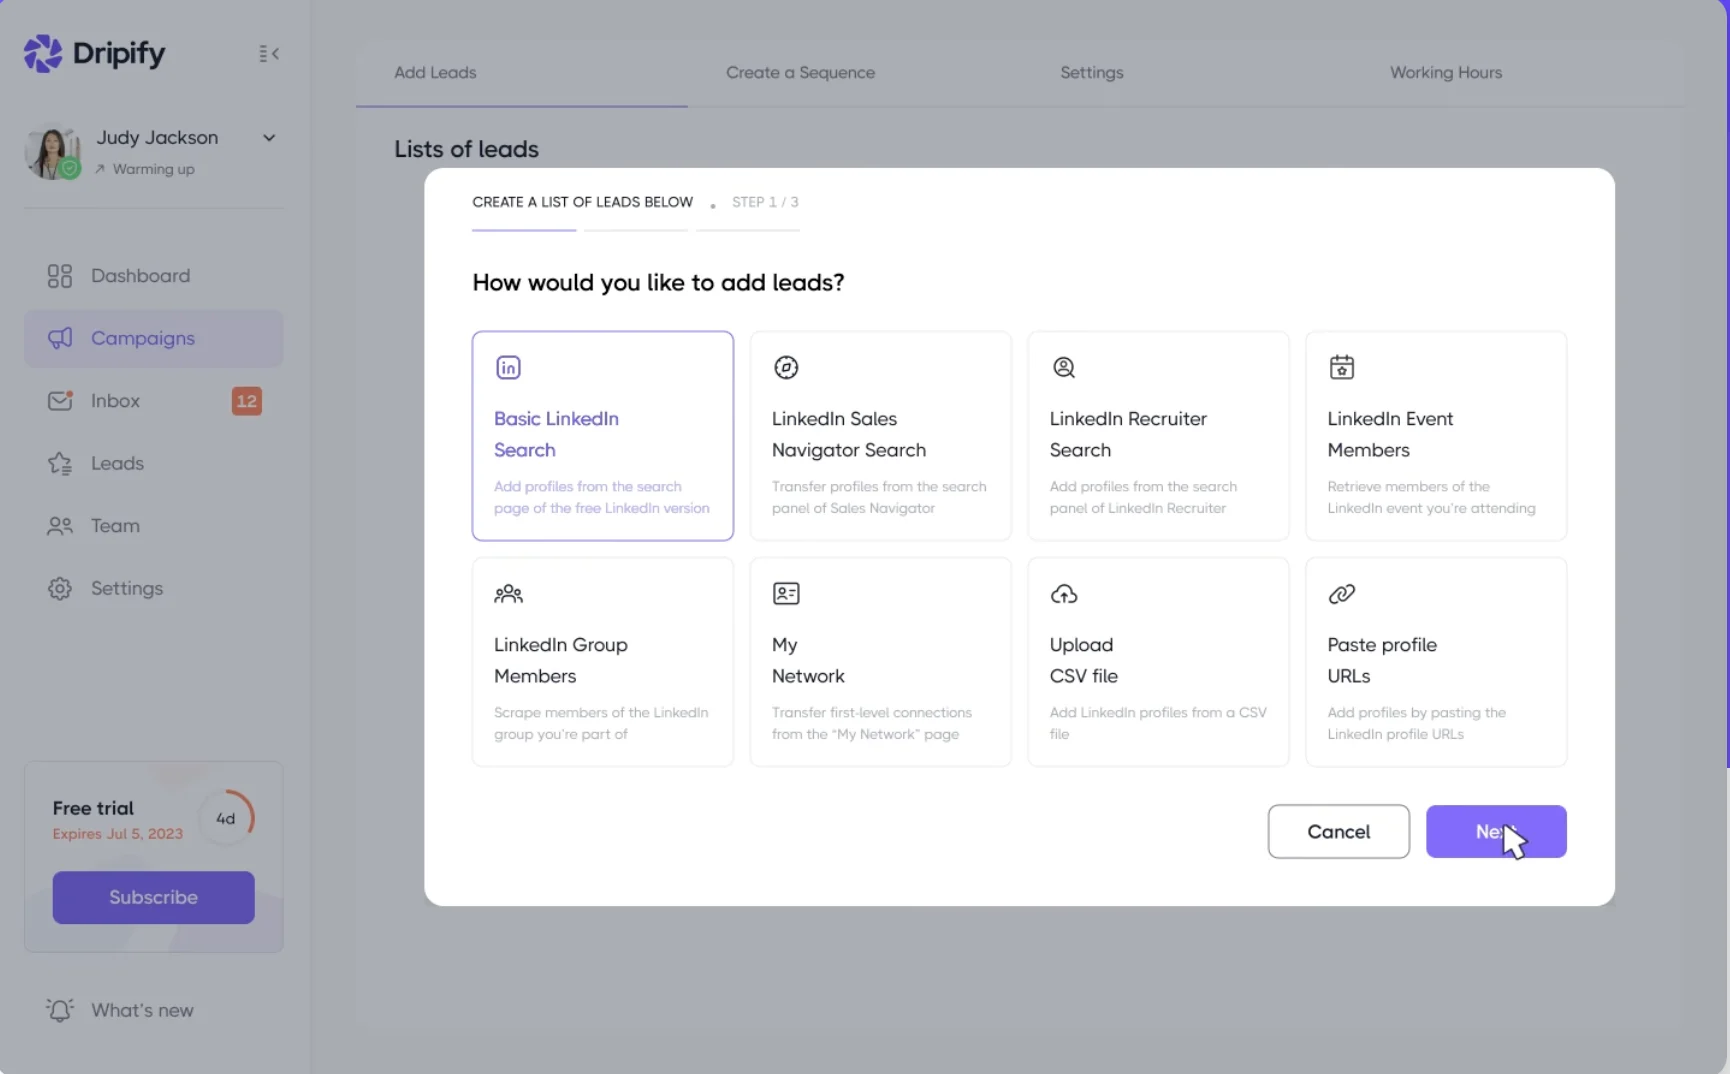Switch to the Create a Sequence tab
The width and height of the screenshot is (1730, 1074).
(800, 73)
